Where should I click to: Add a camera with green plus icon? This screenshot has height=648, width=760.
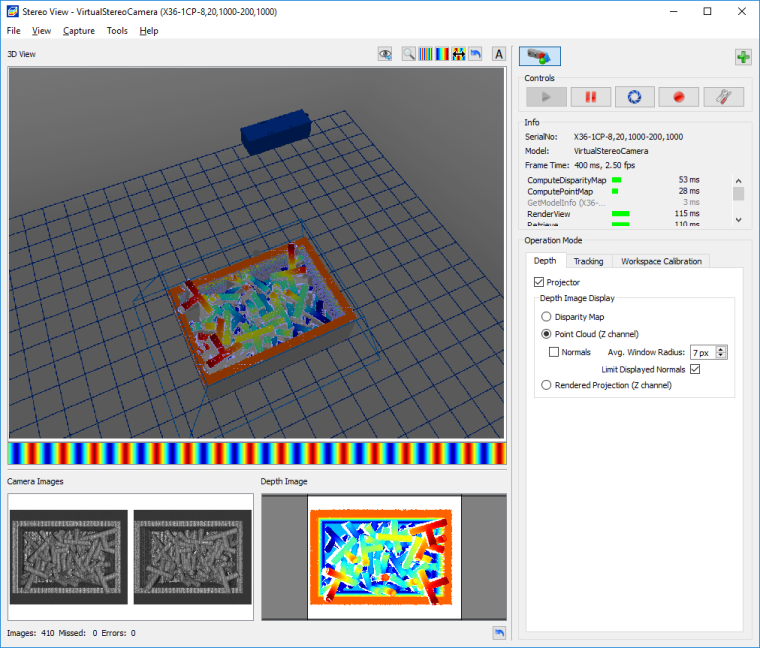(x=742, y=57)
